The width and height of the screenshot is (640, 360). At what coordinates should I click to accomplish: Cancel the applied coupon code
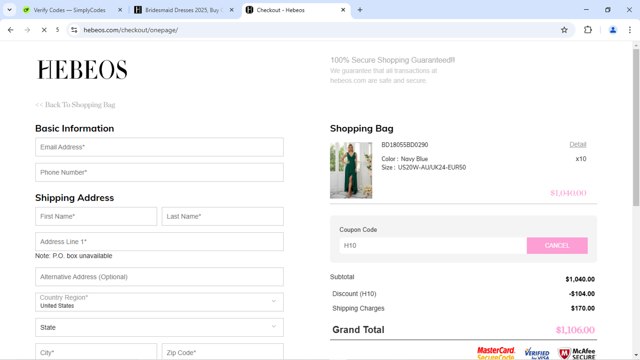[x=557, y=245]
